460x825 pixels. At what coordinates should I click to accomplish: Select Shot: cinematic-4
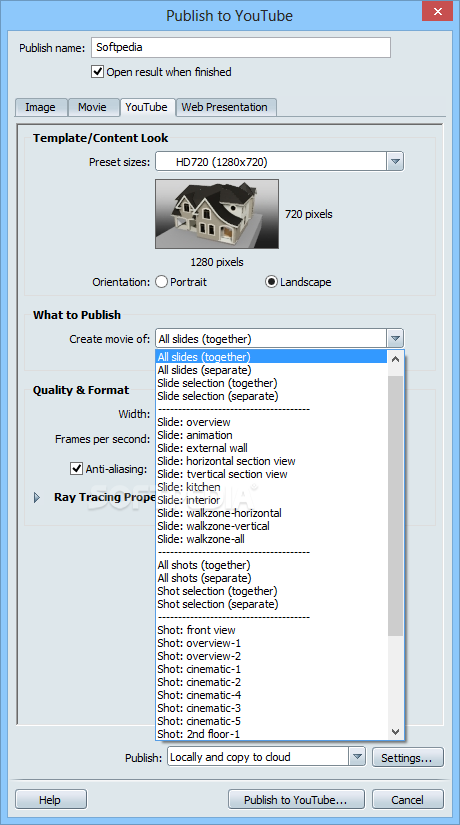point(272,695)
